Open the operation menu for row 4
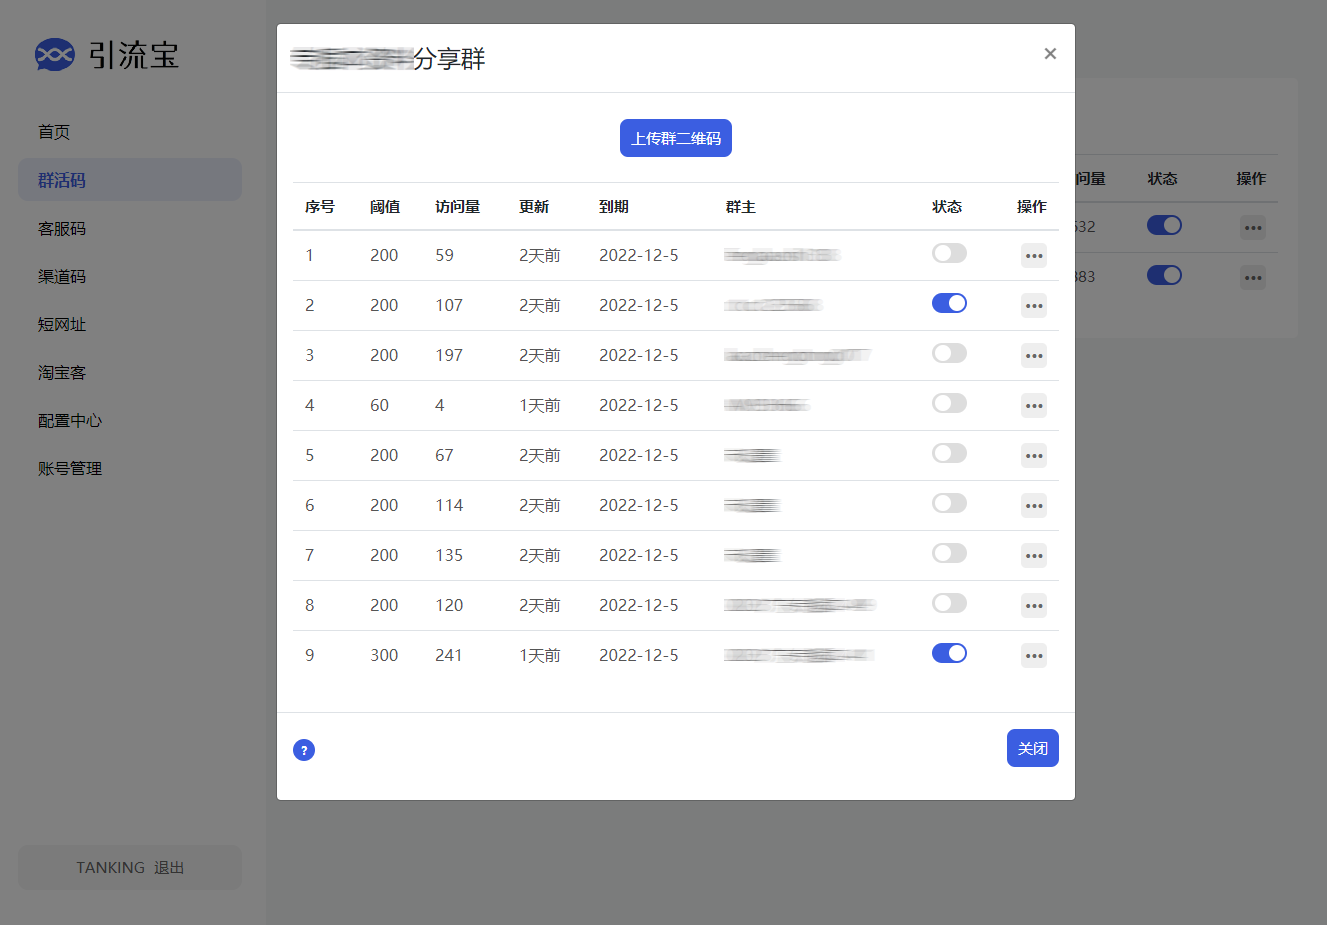The width and height of the screenshot is (1327, 925). (1033, 406)
